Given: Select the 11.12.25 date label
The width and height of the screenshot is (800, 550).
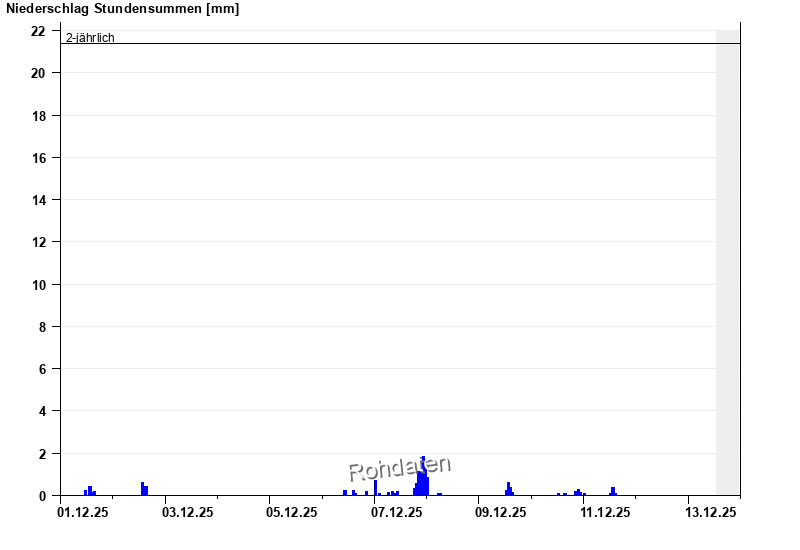Looking at the screenshot, I should click(605, 513).
